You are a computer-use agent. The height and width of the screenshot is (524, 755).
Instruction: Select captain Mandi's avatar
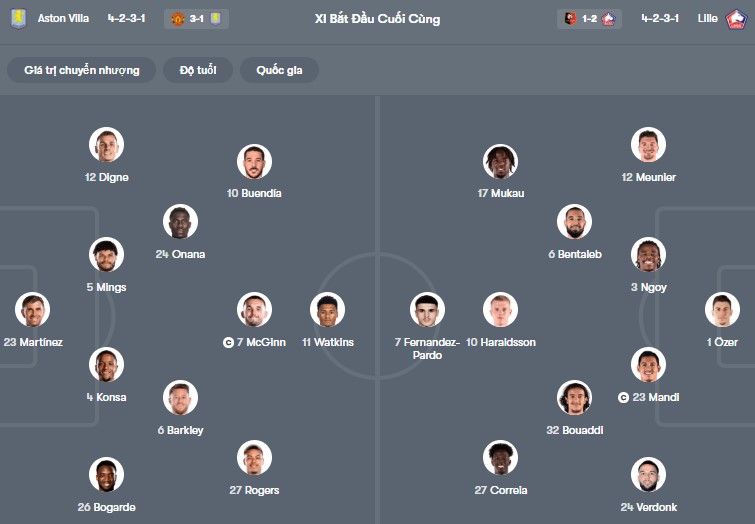pyautogui.click(x=648, y=365)
